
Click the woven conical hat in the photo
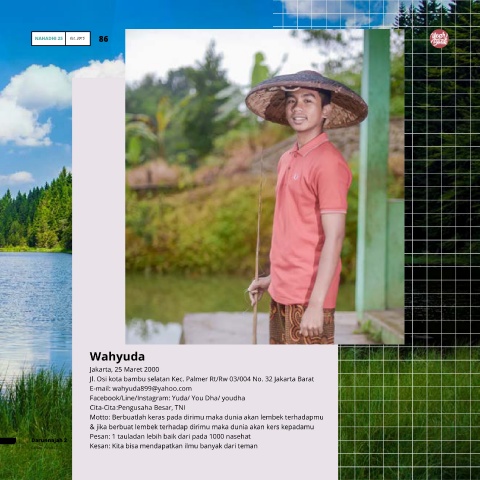306,99
